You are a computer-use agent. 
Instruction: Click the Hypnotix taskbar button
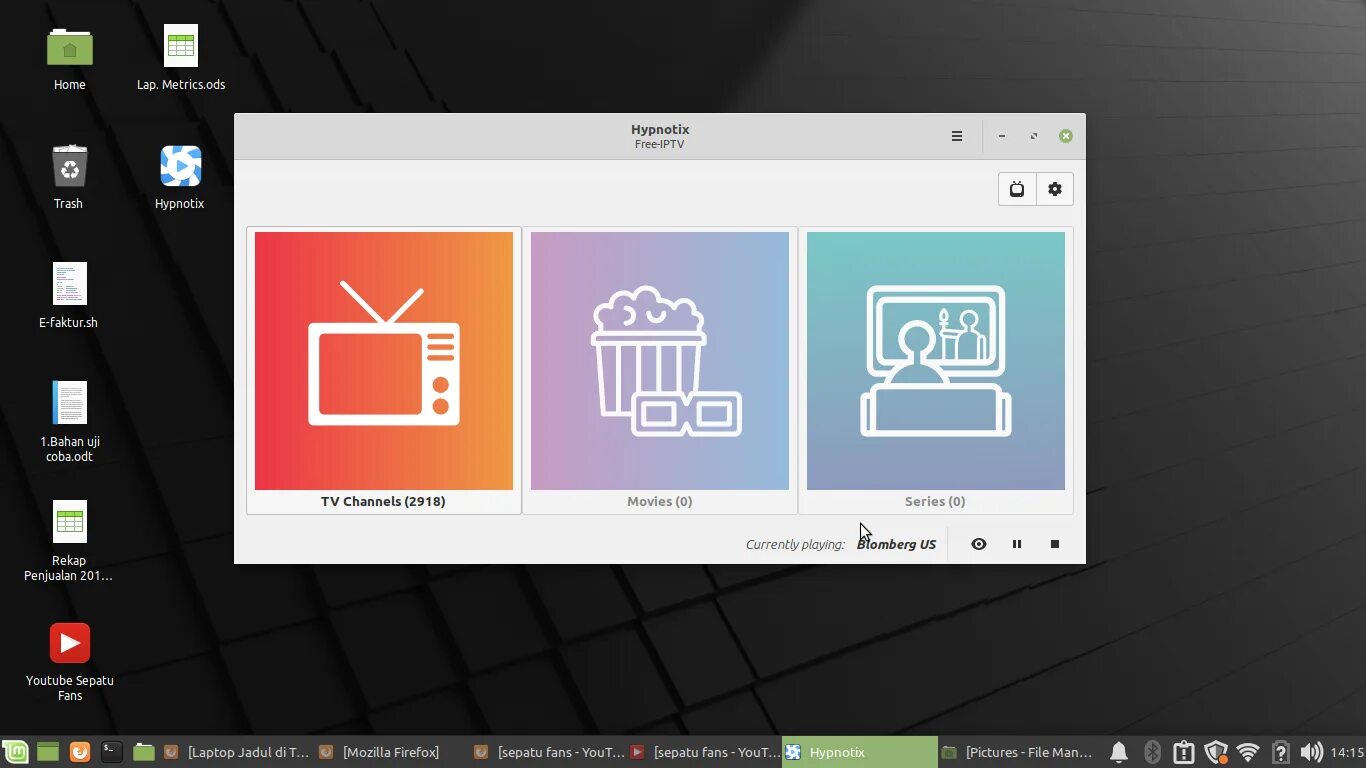point(859,752)
